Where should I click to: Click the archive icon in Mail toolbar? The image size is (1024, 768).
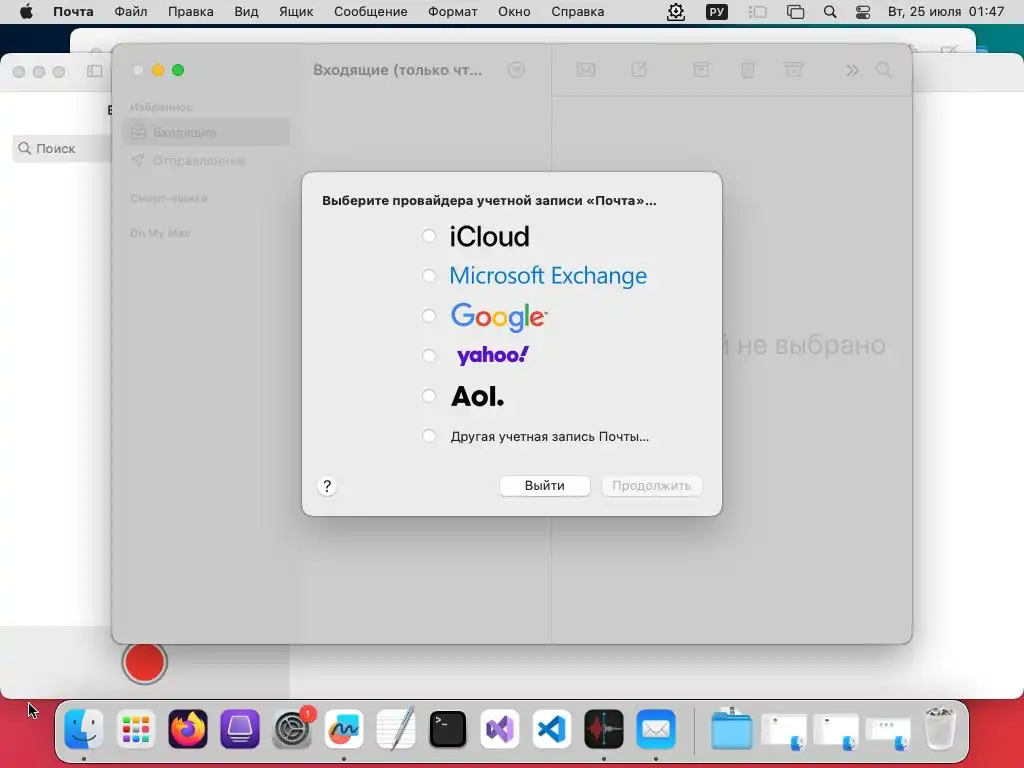click(701, 69)
